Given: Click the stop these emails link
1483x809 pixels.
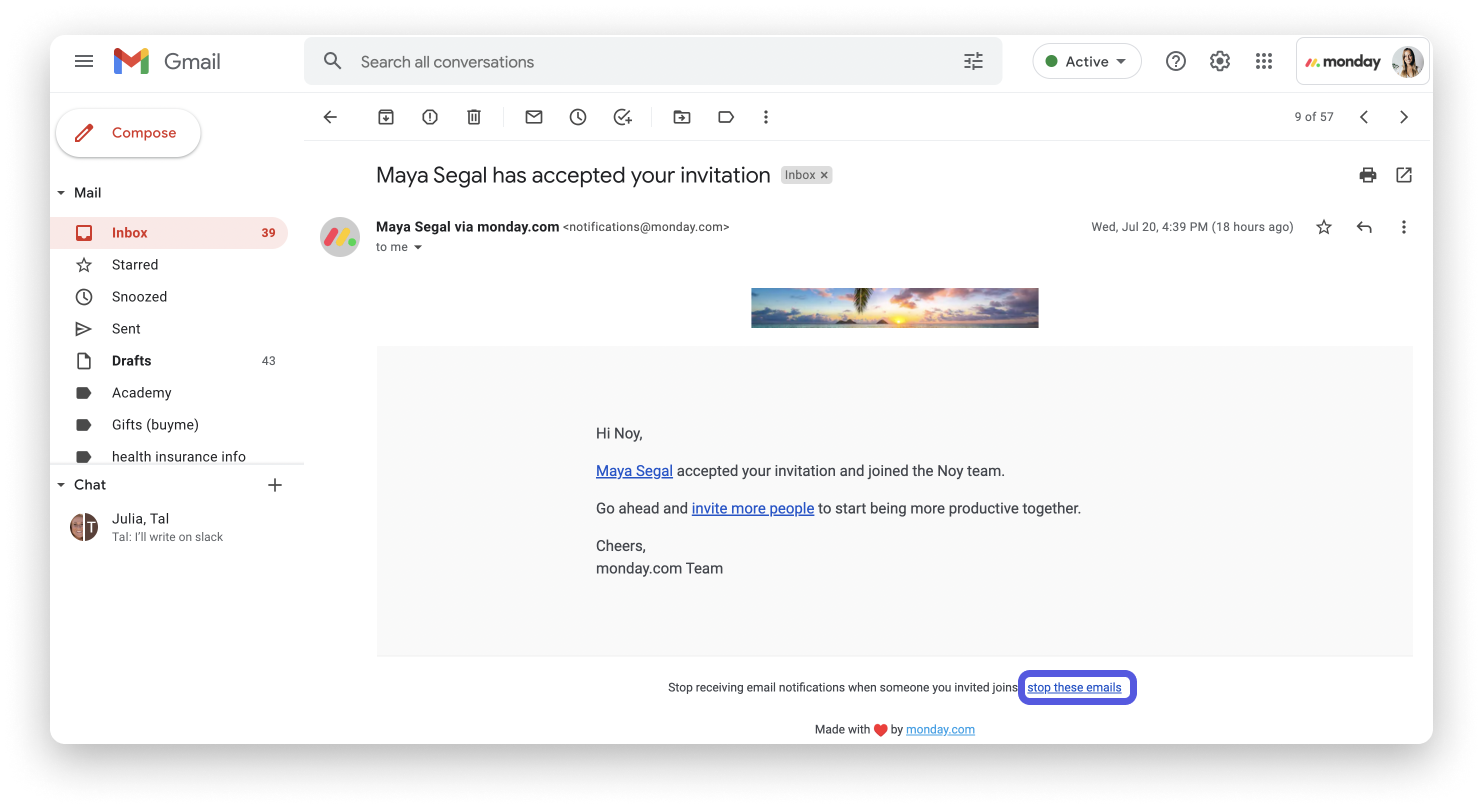Looking at the screenshot, I should (x=1074, y=688).
